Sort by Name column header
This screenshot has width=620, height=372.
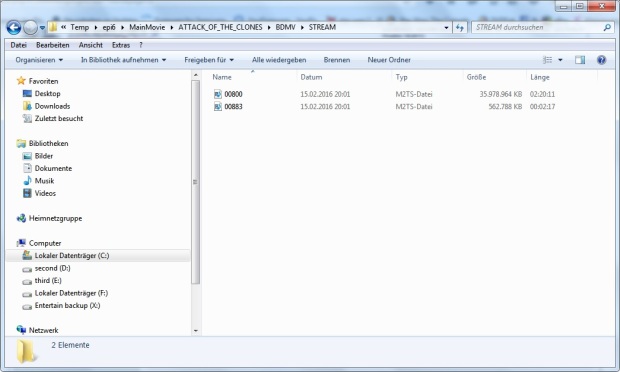tap(222, 77)
